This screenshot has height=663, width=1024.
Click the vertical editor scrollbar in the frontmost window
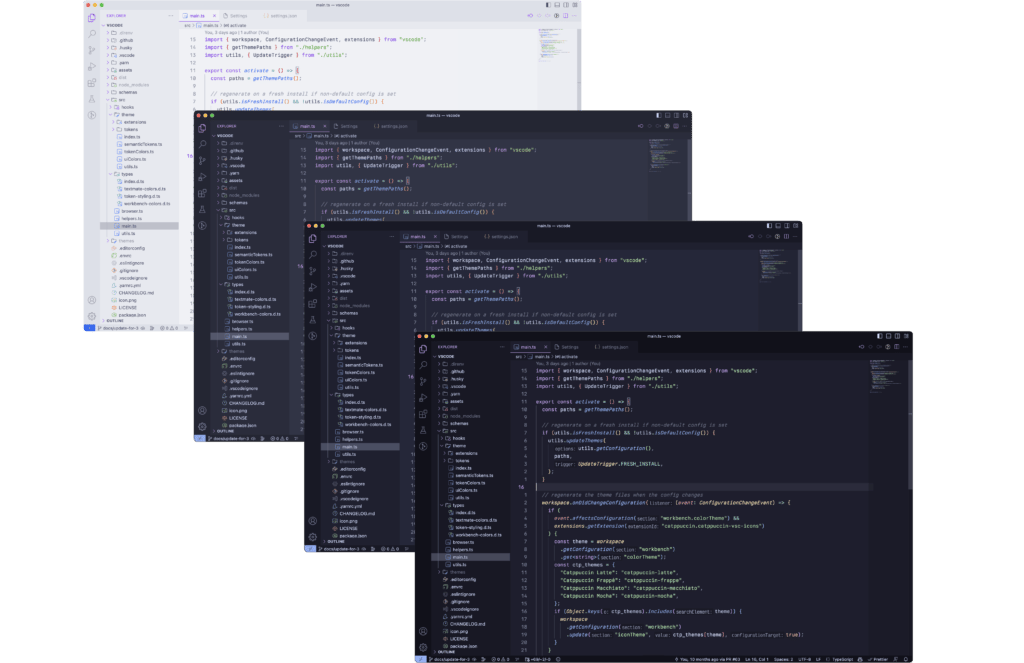910,450
